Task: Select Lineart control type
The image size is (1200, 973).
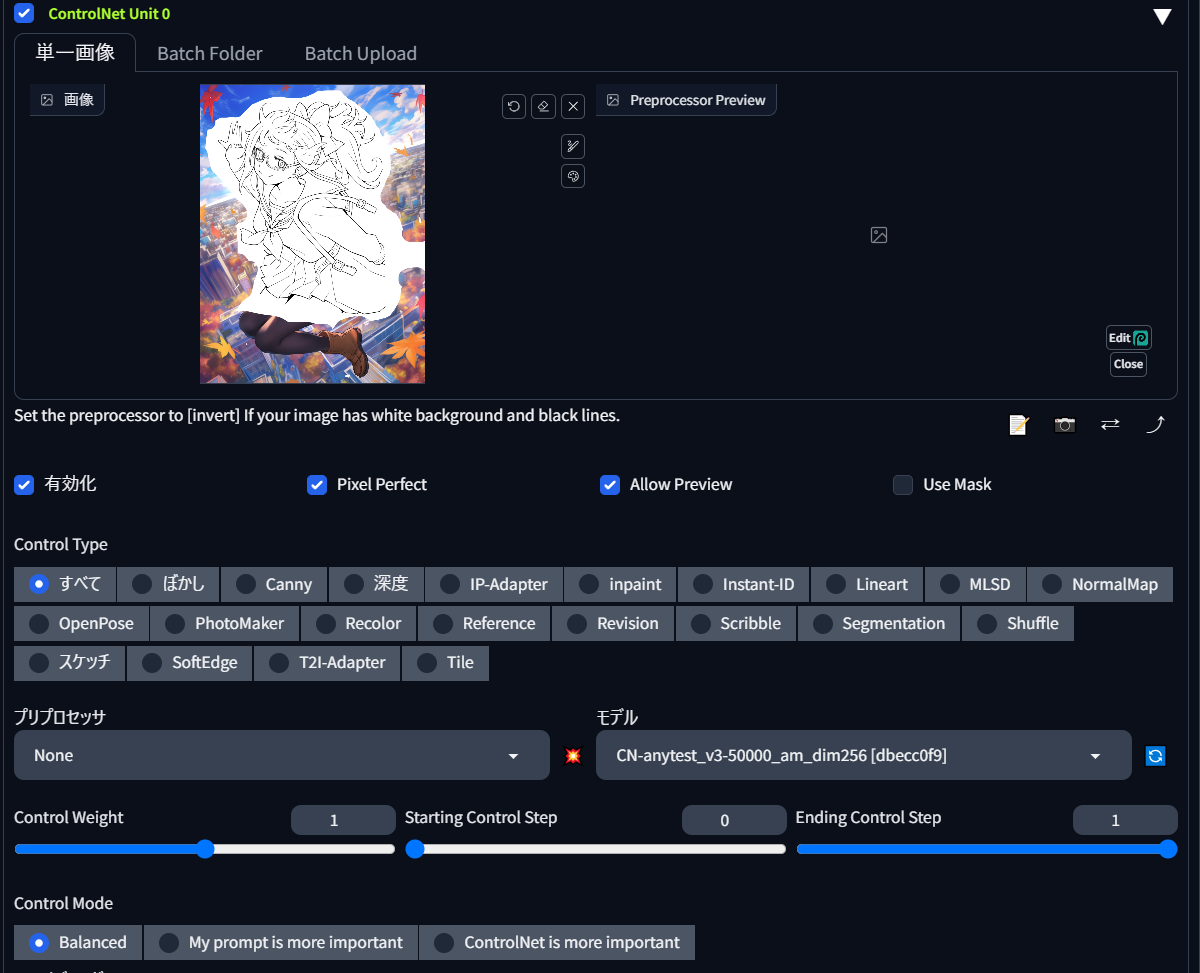Action: (x=867, y=584)
